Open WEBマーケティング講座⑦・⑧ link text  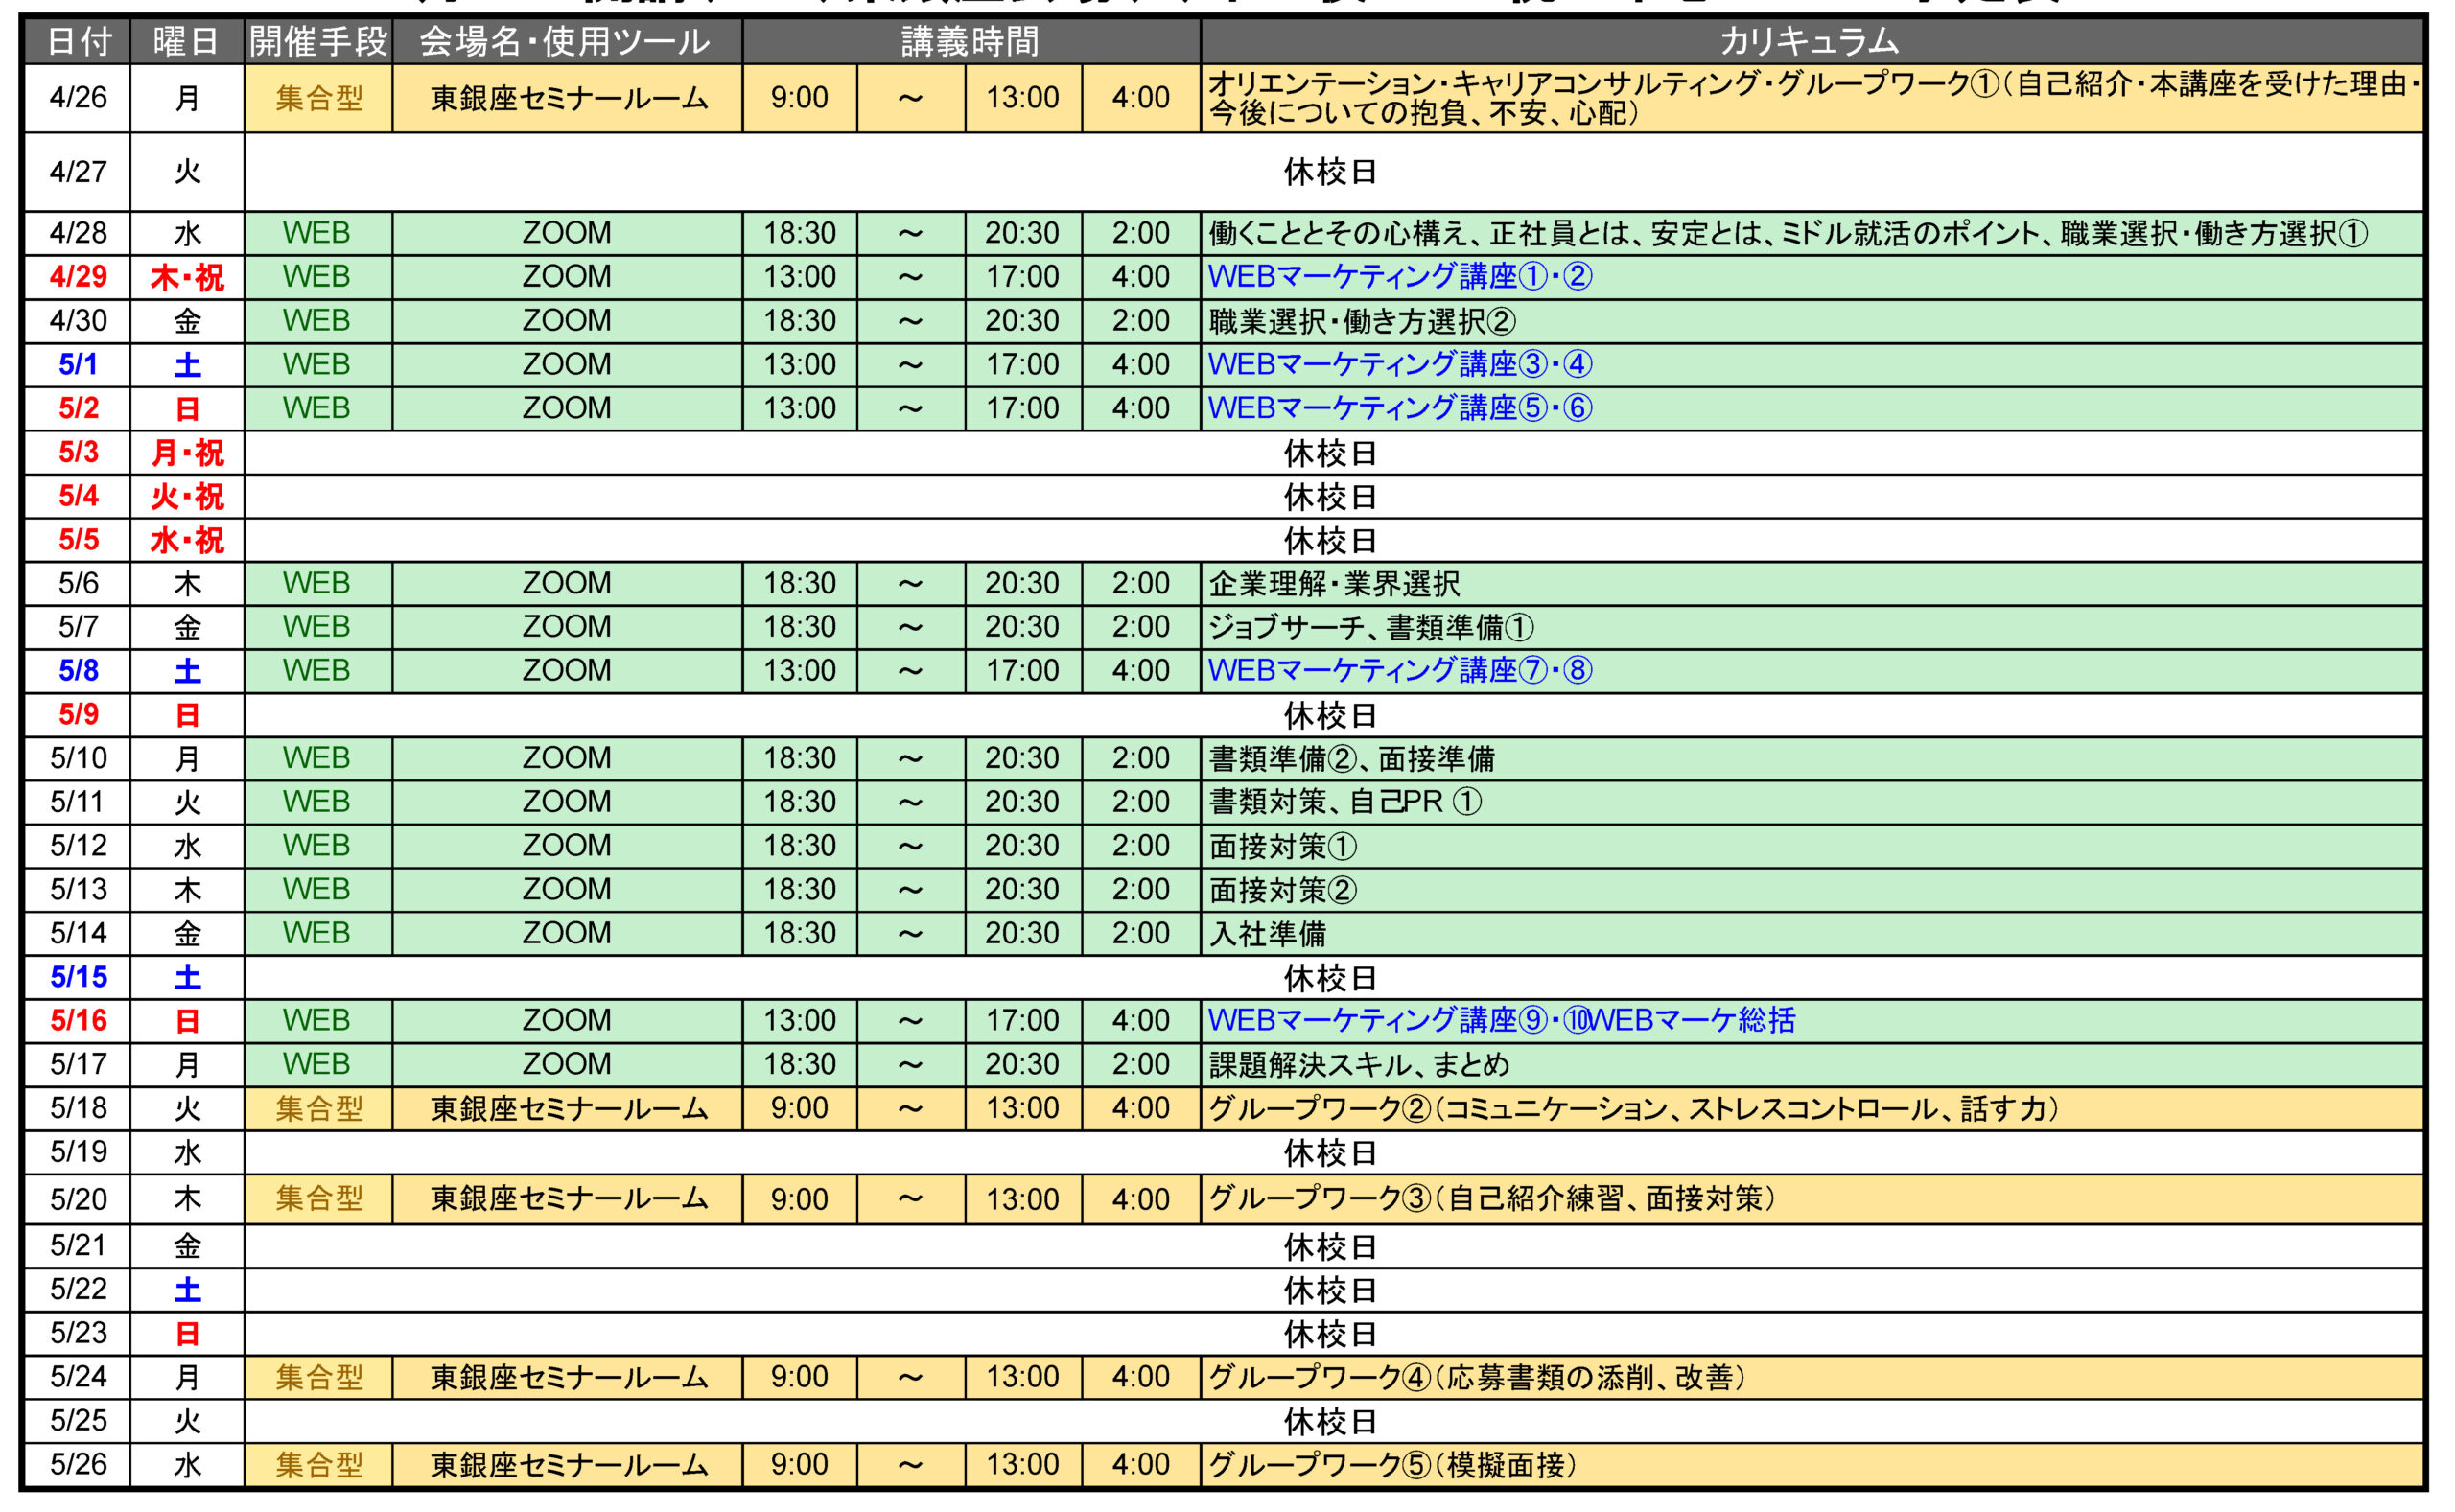1400,670
